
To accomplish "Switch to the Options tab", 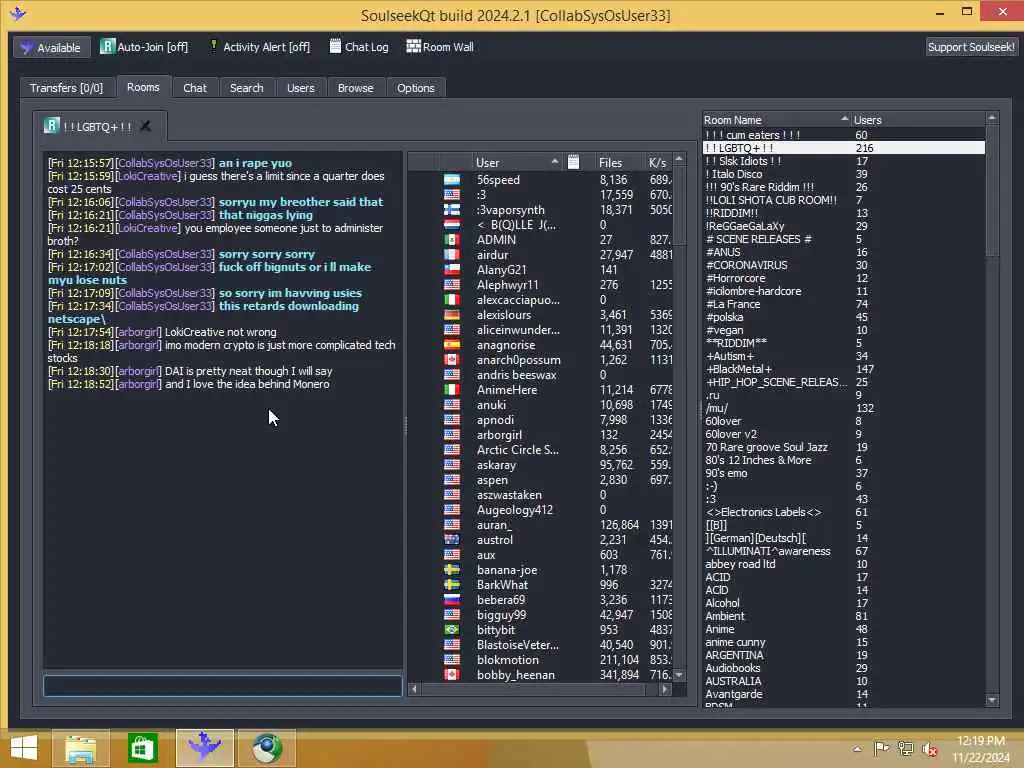I will coord(415,88).
